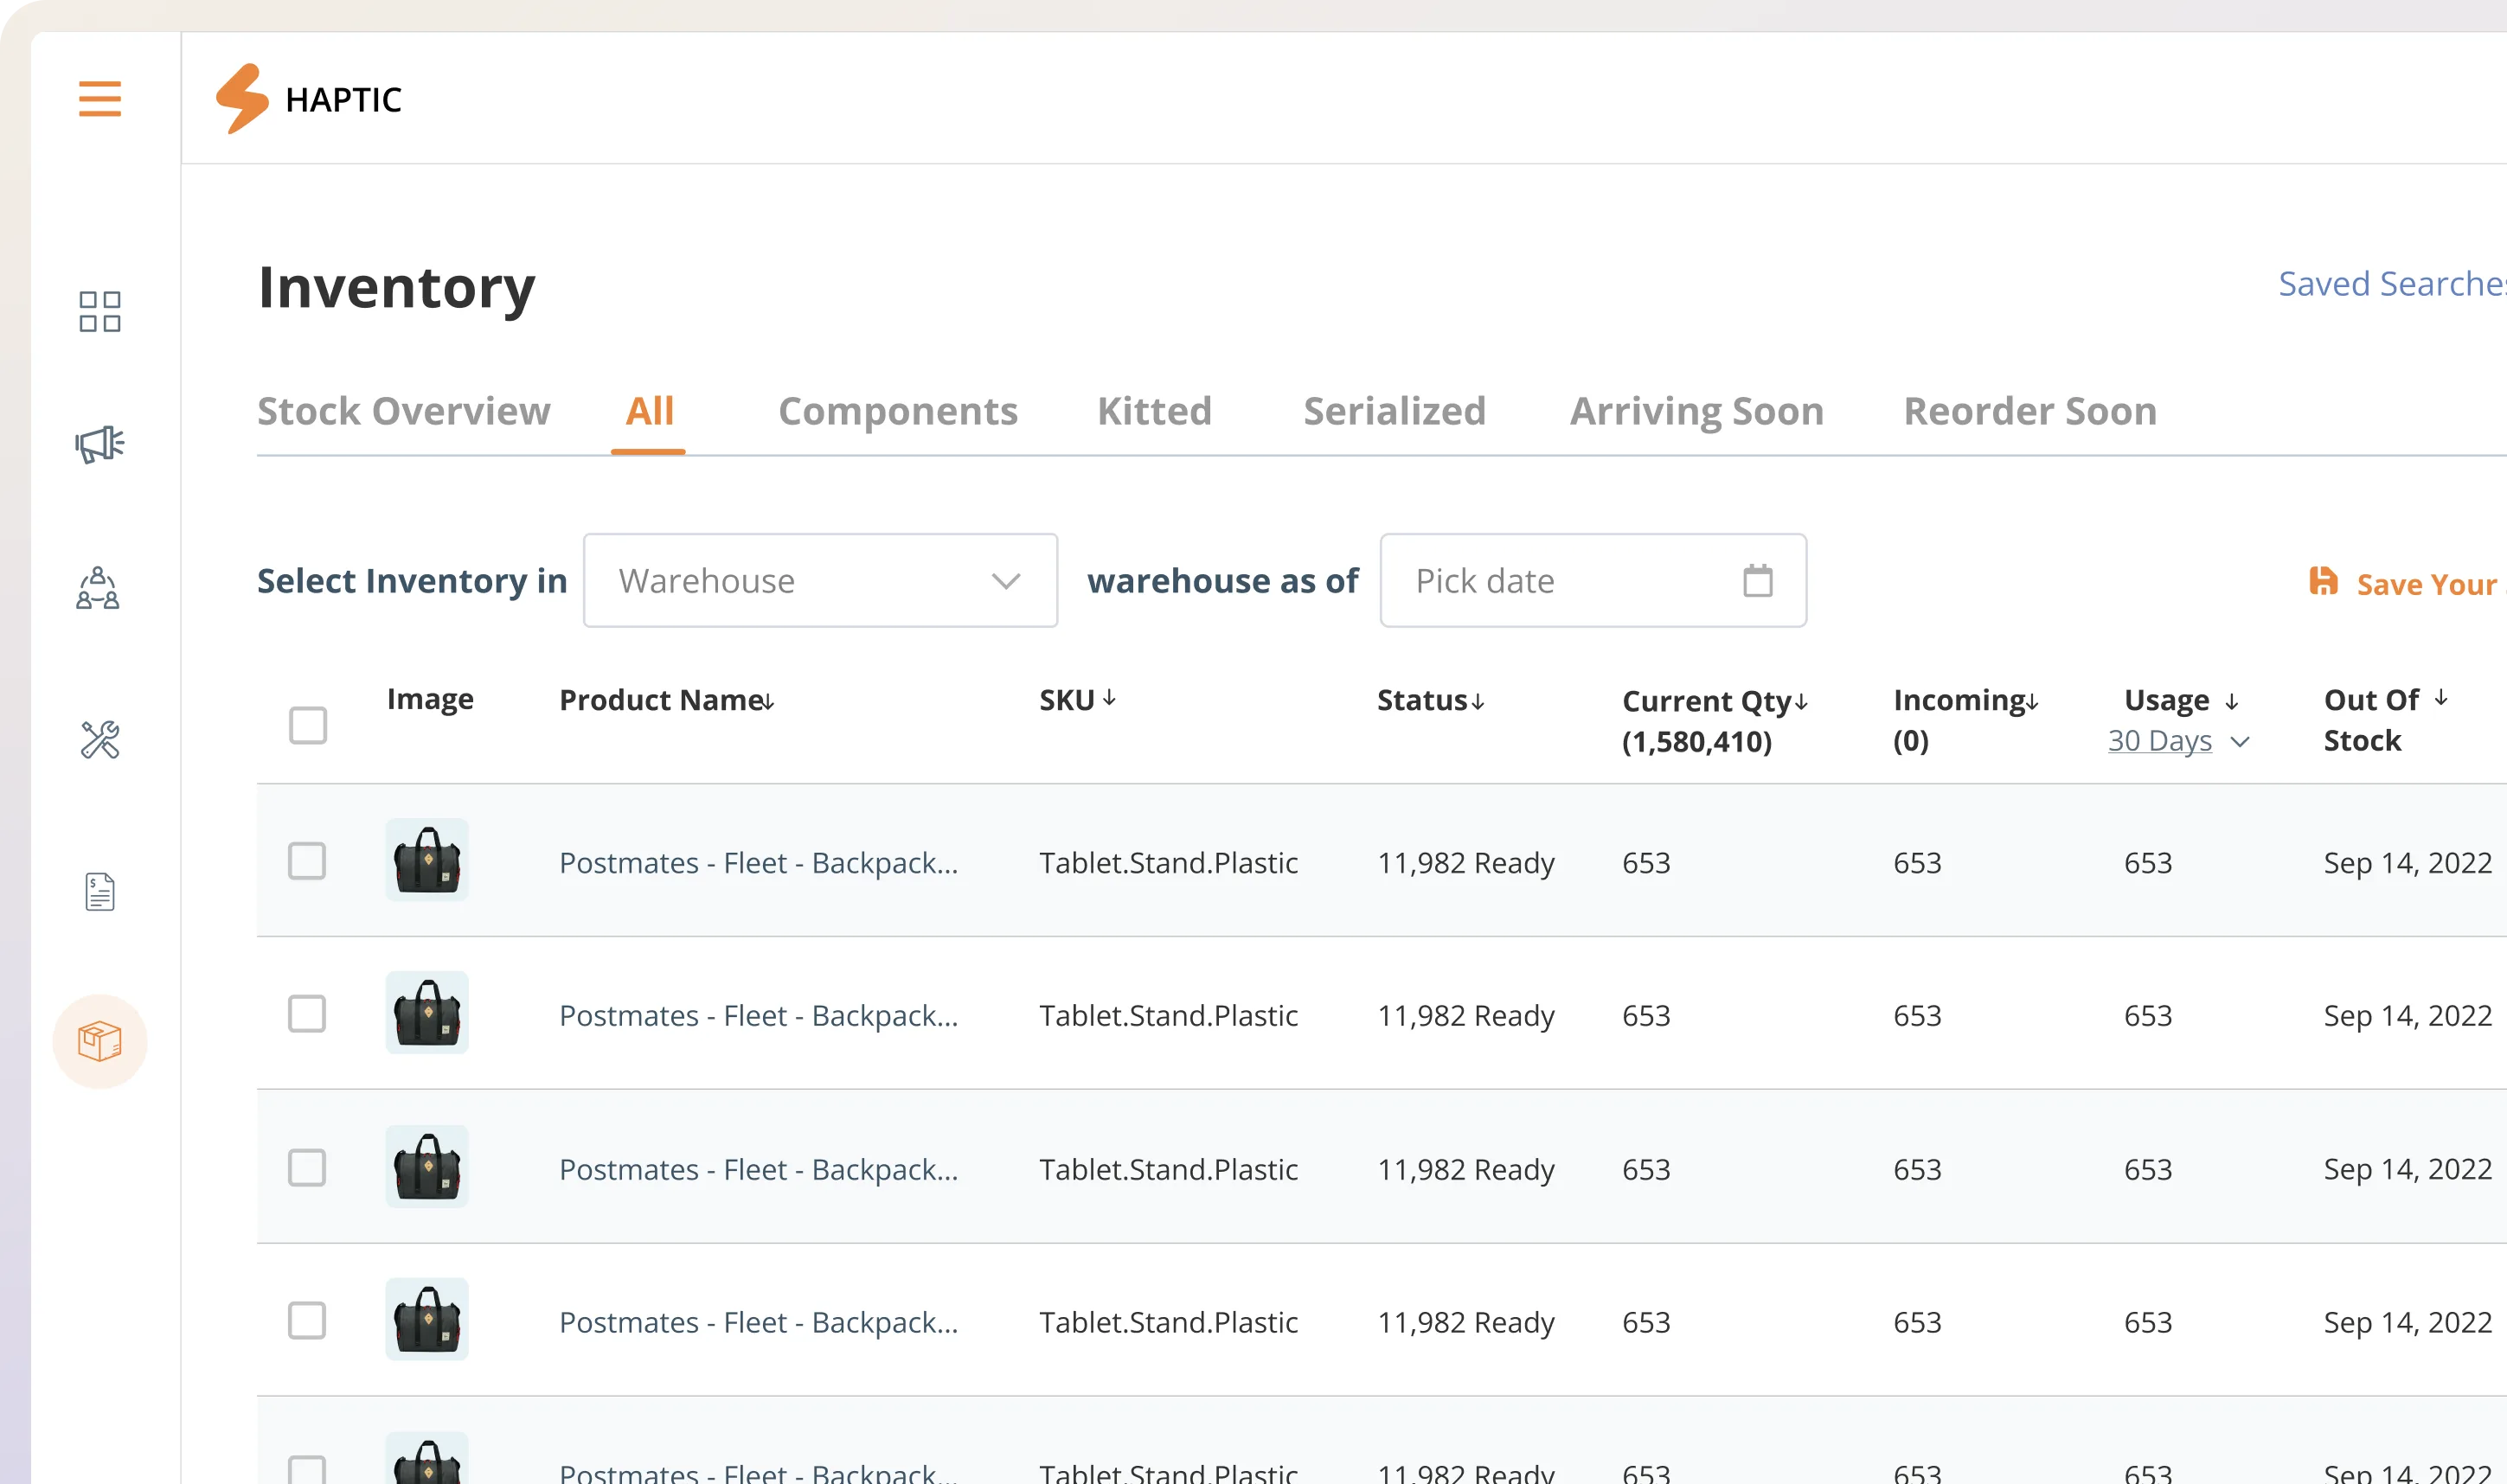The height and width of the screenshot is (1484, 2507).
Task: Sort by Out Of Stock arrow
Action: (x=2441, y=698)
